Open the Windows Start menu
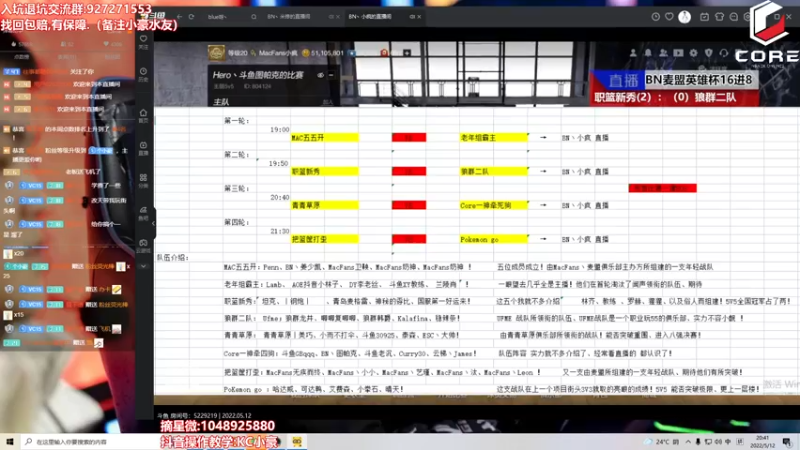 point(9,441)
